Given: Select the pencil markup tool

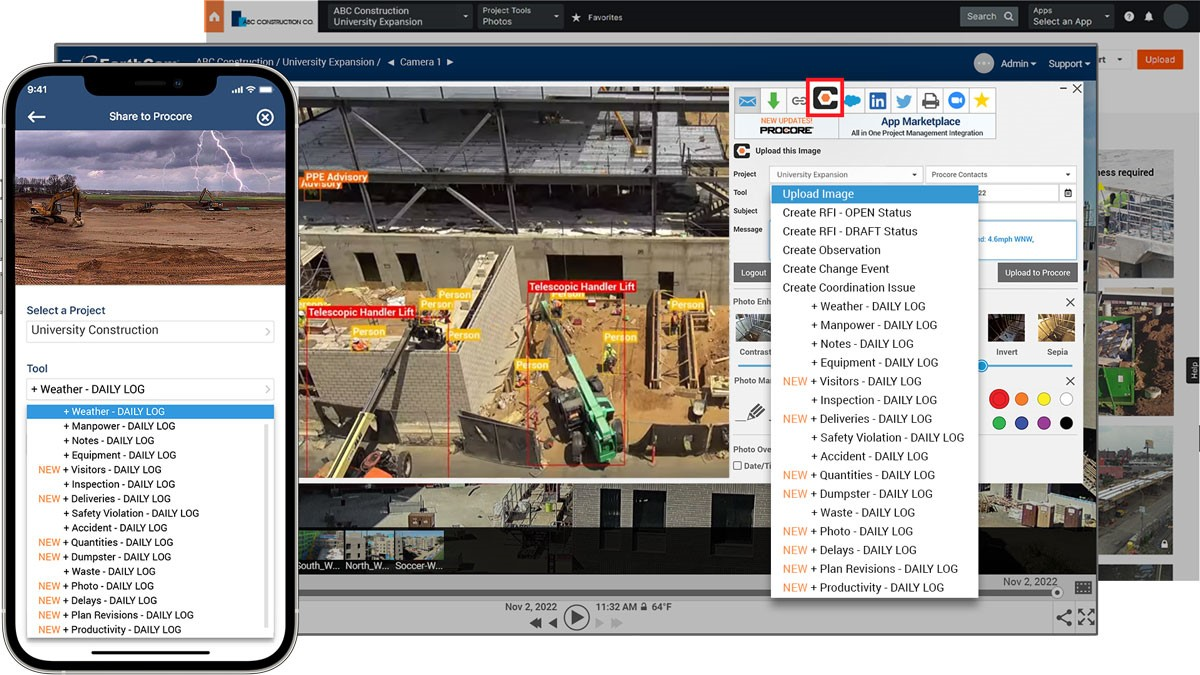Looking at the screenshot, I should pyautogui.click(x=755, y=412).
